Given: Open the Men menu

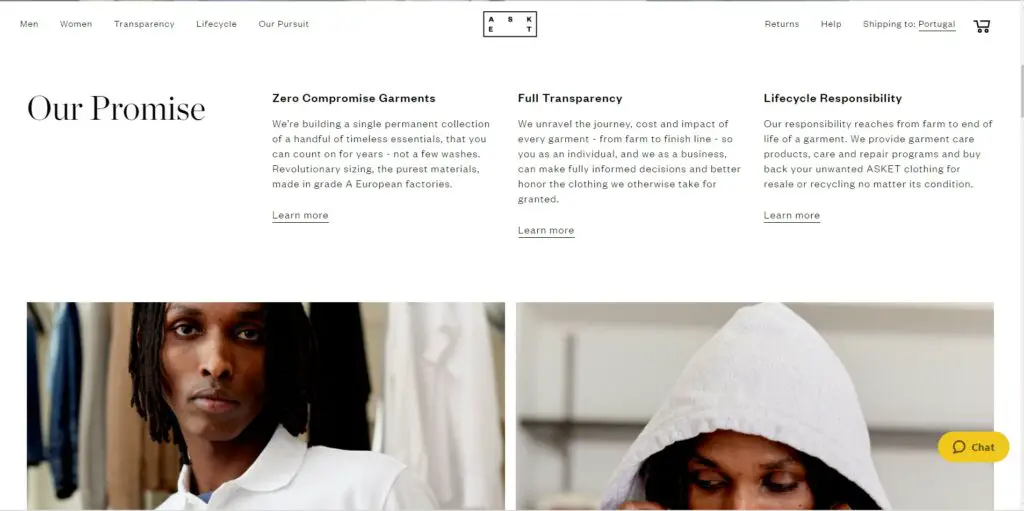Looking at the screenshot, I should click(29, 24).
